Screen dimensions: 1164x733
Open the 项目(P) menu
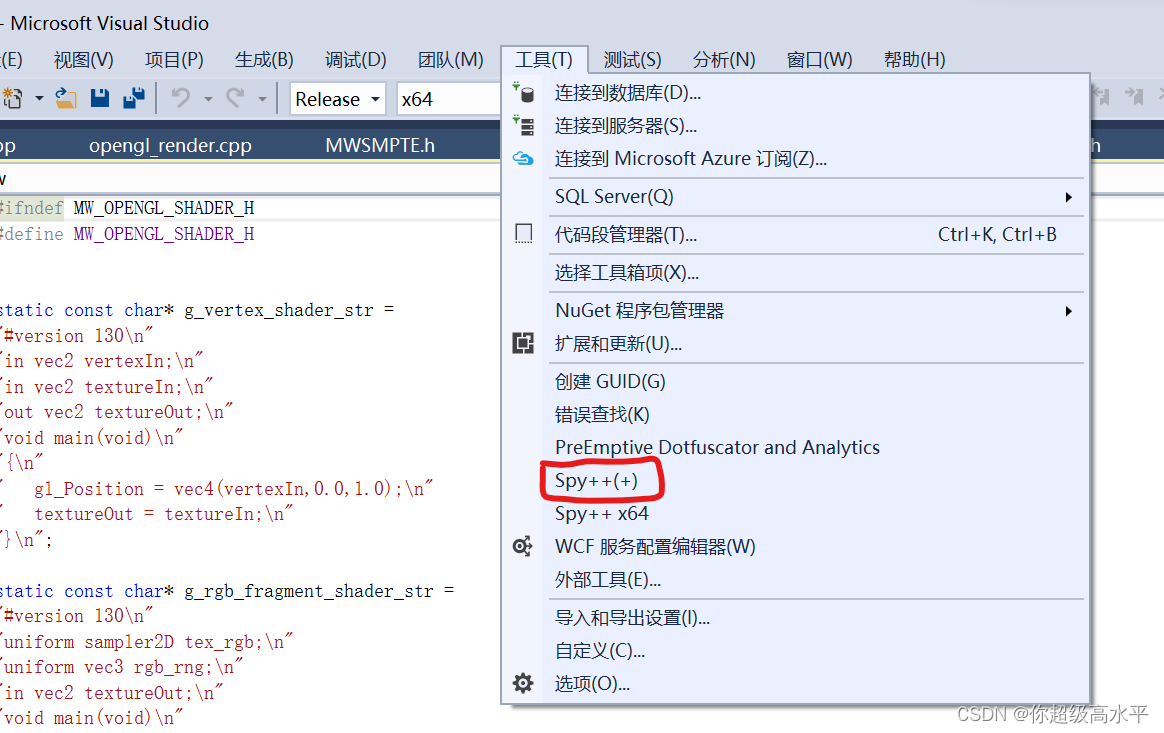(x=174, y=59)
